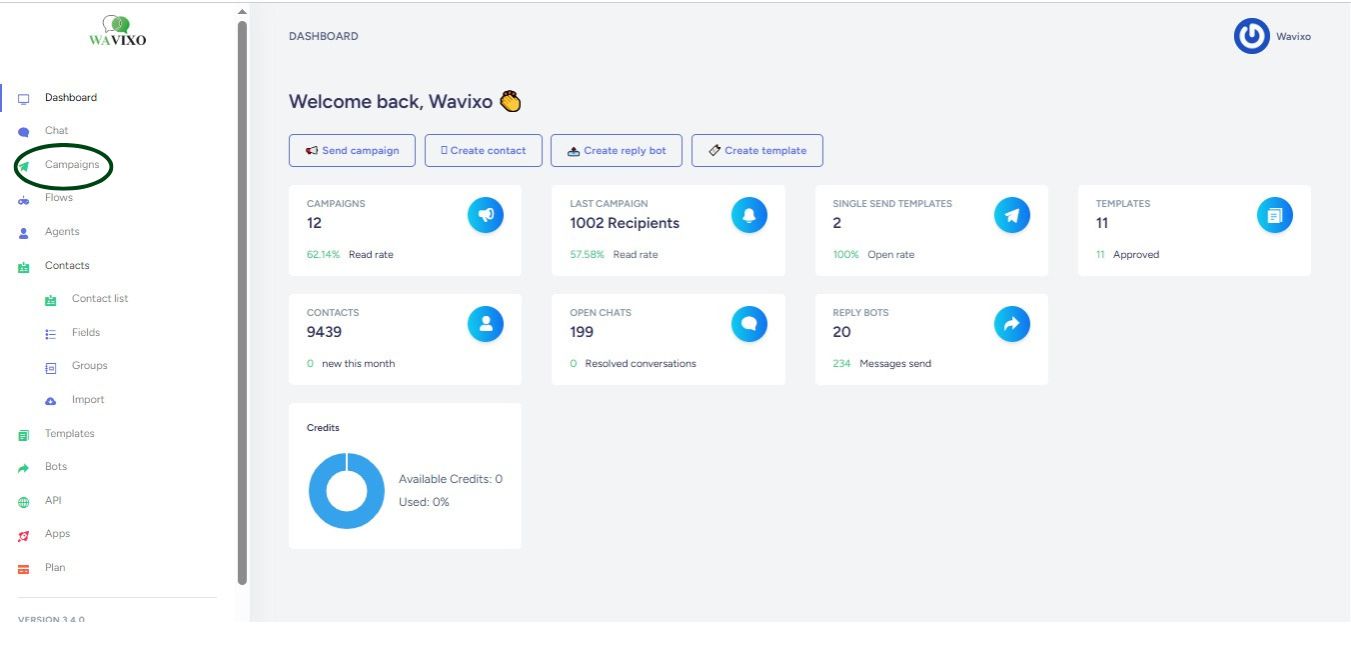The image size is (1351, 645).
Task: Open Campaigns in the sidebar
Action: [71, 165]
